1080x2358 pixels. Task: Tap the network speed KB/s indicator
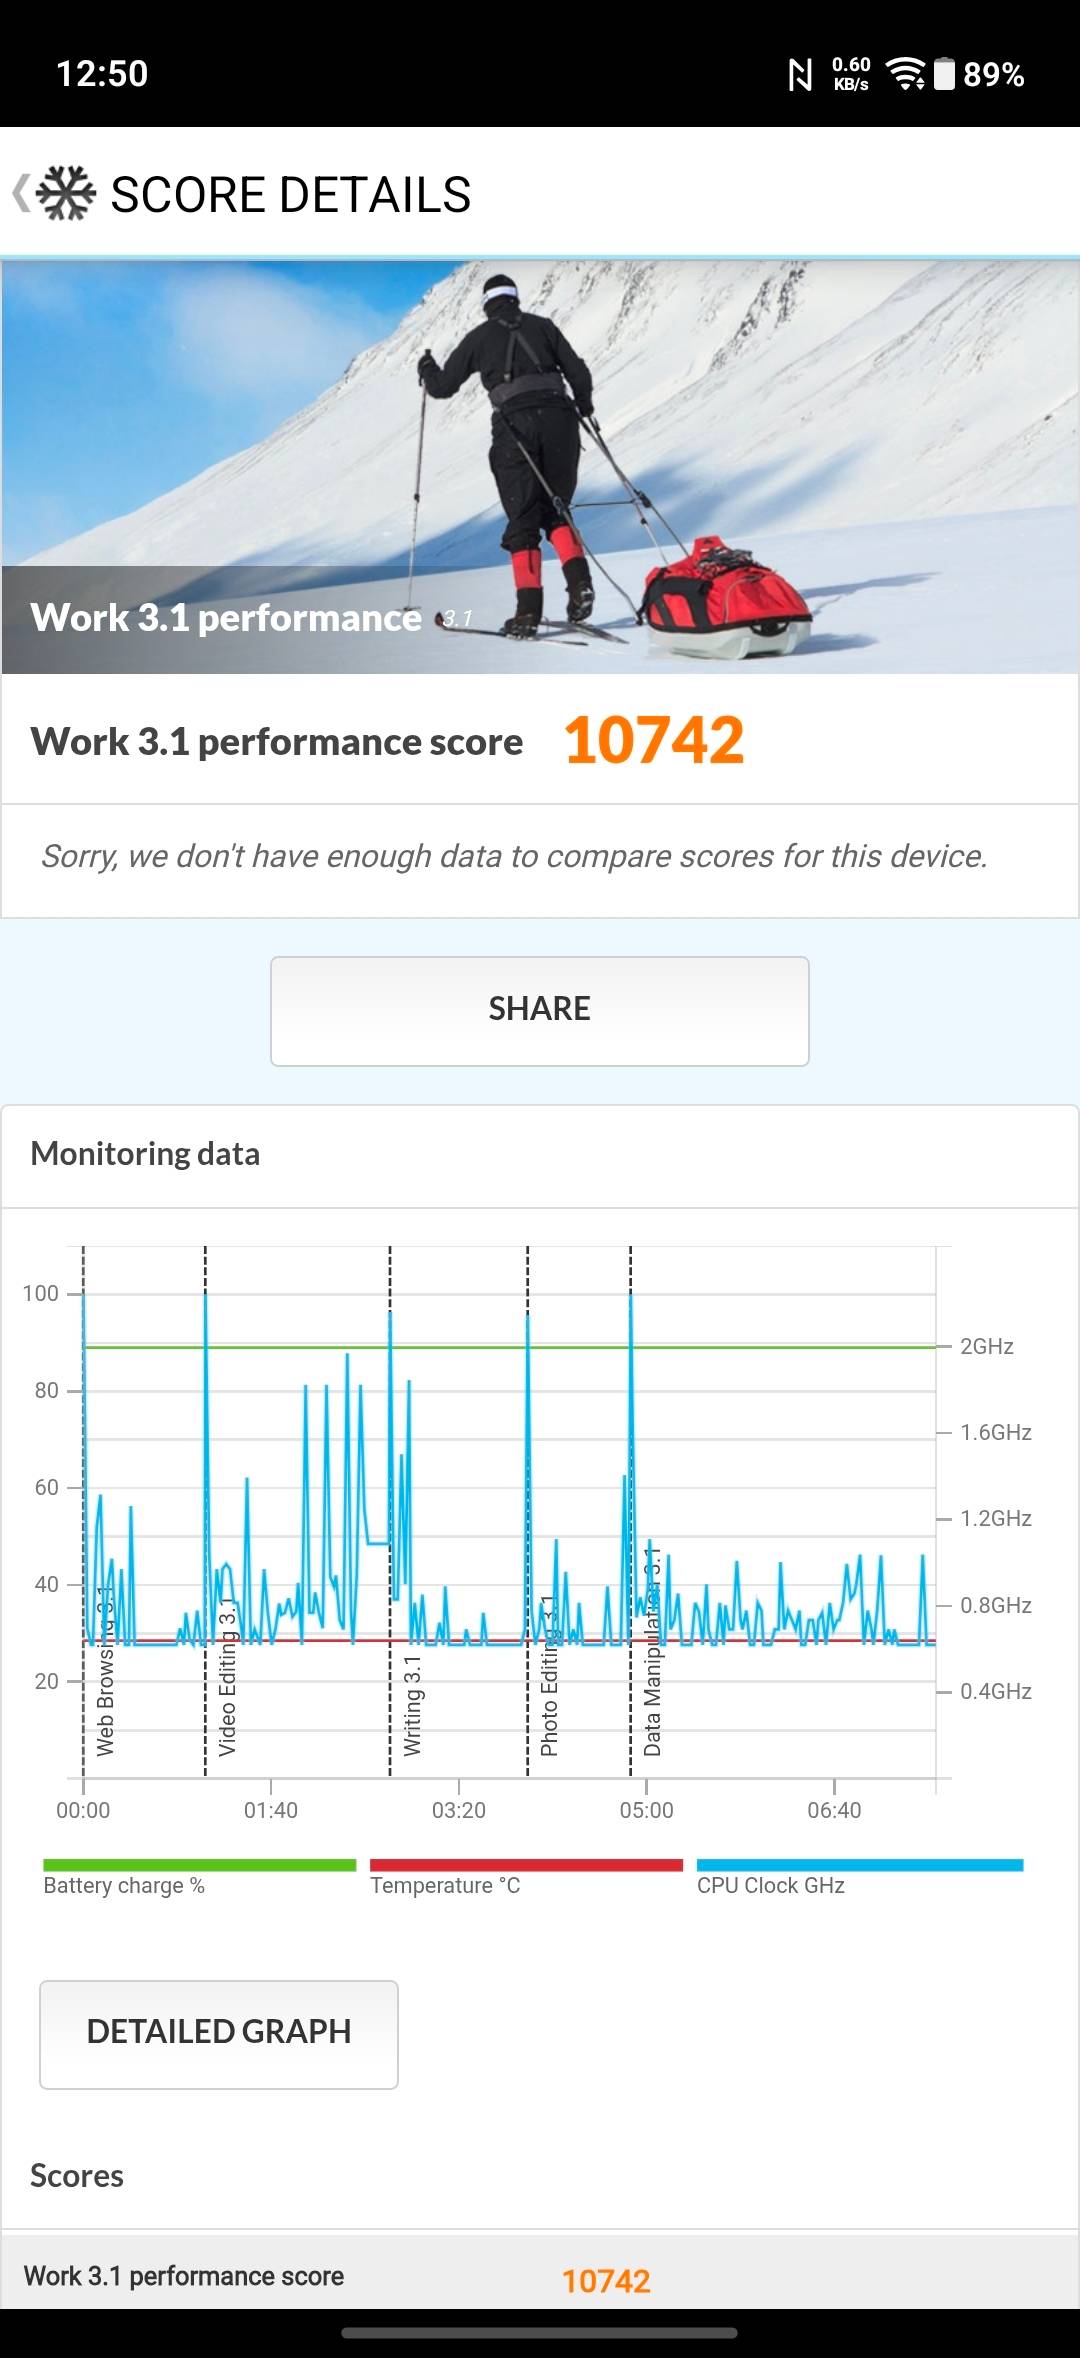[x=851, y=74]
